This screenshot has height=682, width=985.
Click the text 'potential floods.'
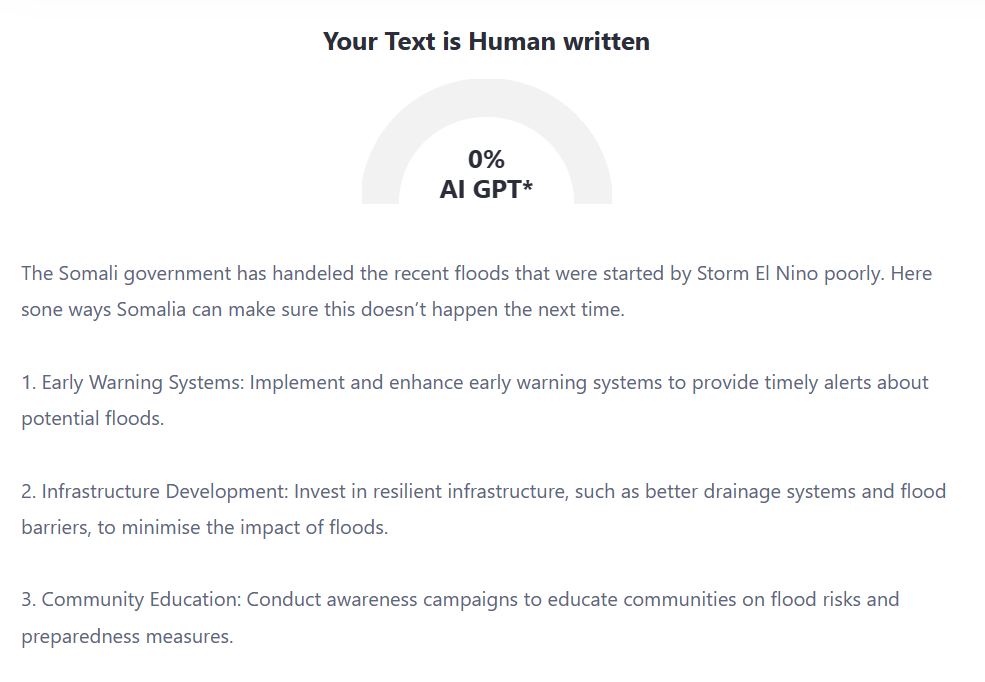[x=93, y=418]
